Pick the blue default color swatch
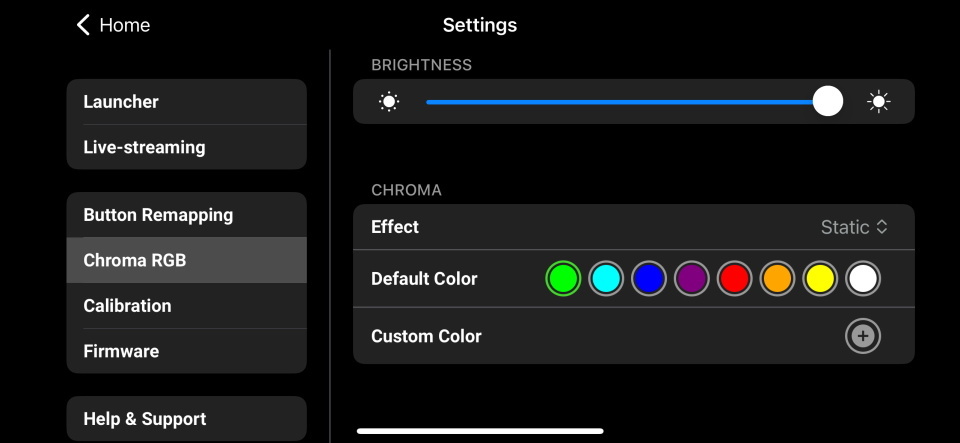Viewport: 960px width, 443px height. (x=648, y=279)
